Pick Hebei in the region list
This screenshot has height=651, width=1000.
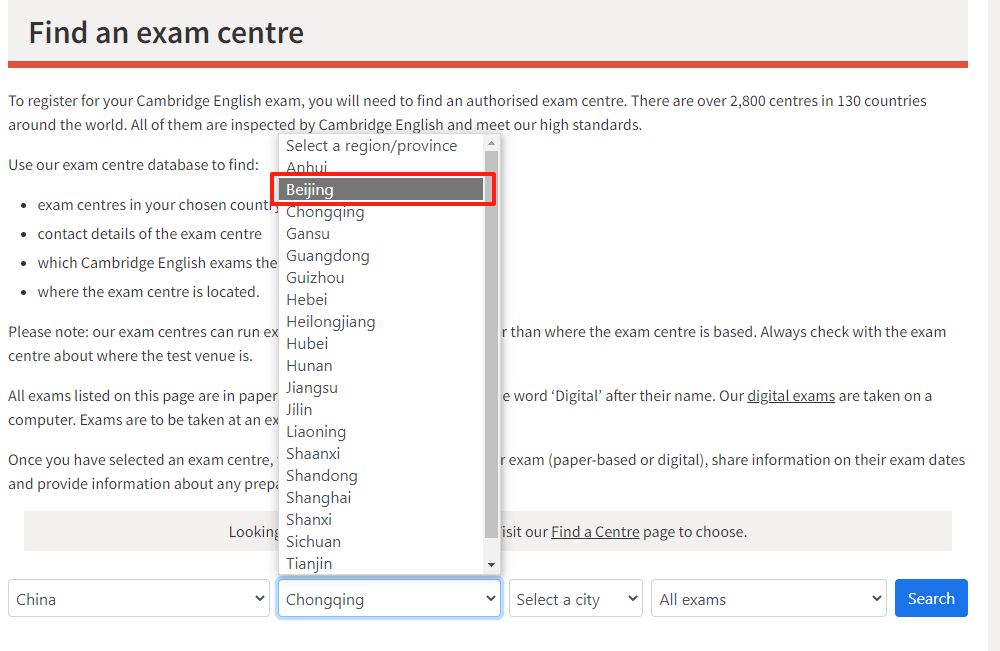tap(381, 300)
